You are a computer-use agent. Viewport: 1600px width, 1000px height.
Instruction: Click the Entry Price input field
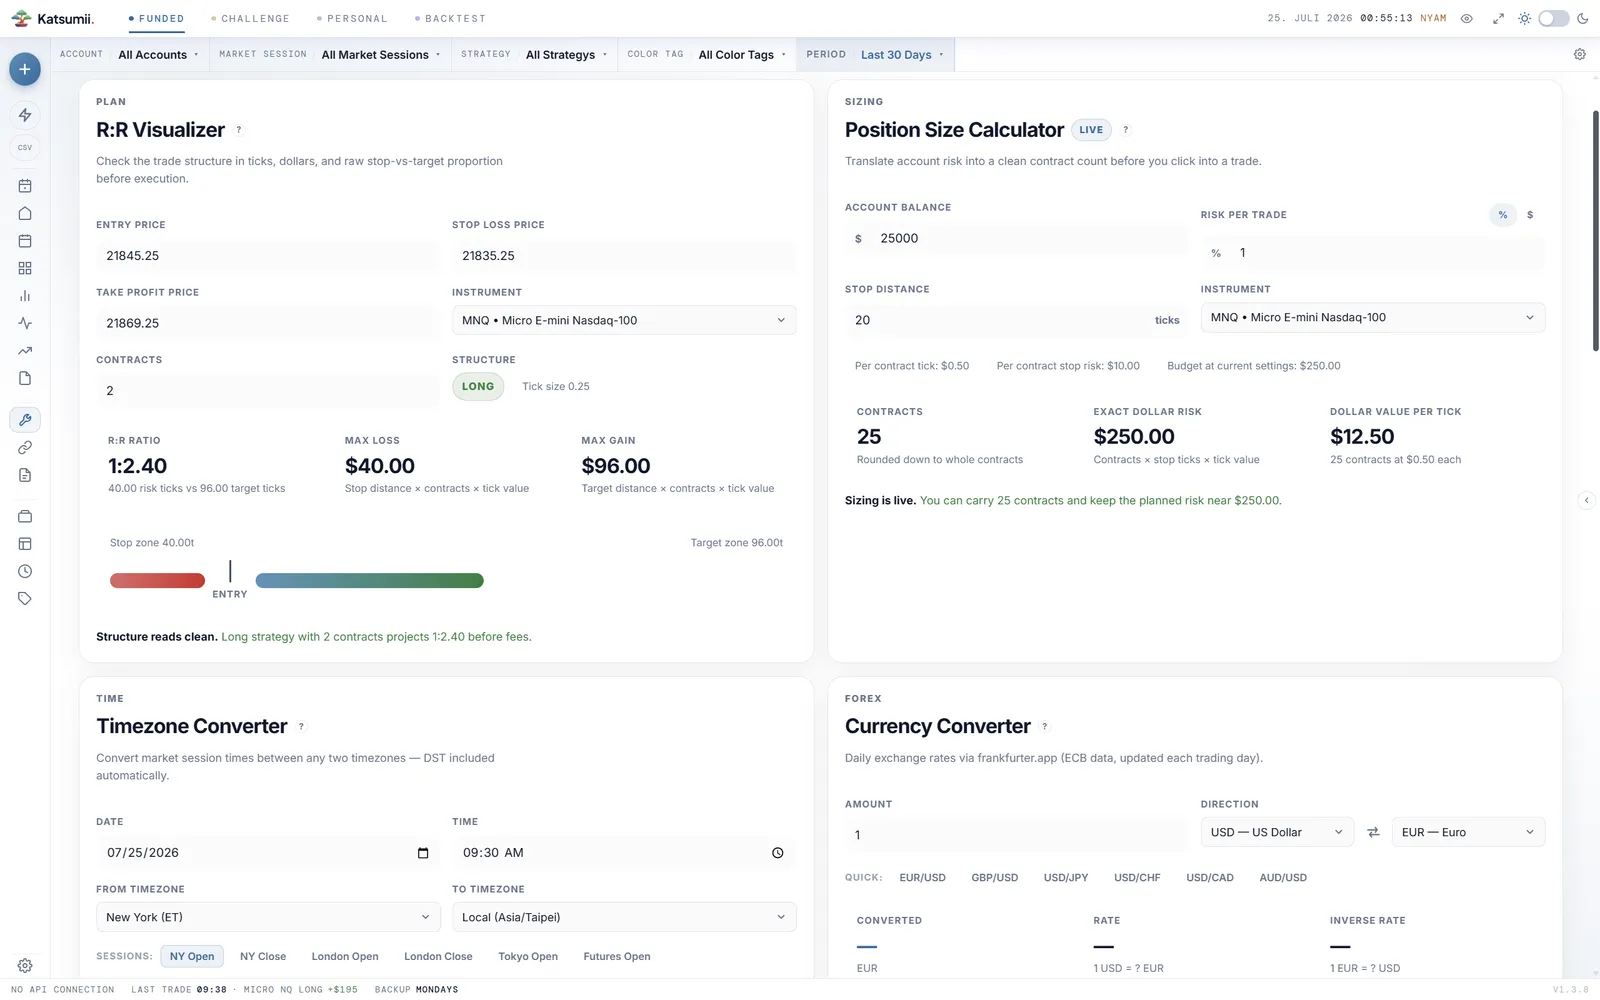(267, 256)
